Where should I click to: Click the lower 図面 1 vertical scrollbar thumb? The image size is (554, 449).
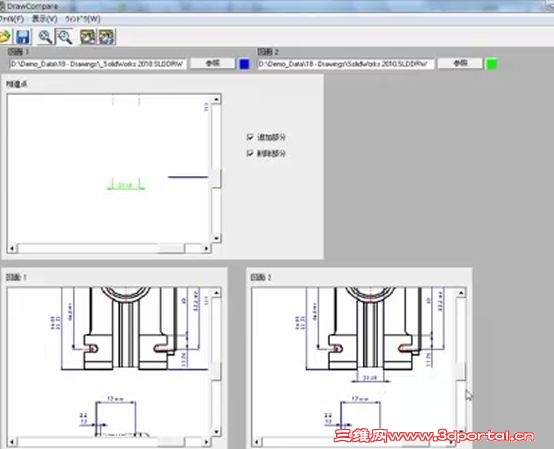pyautogui.click(x=216, y=371)
